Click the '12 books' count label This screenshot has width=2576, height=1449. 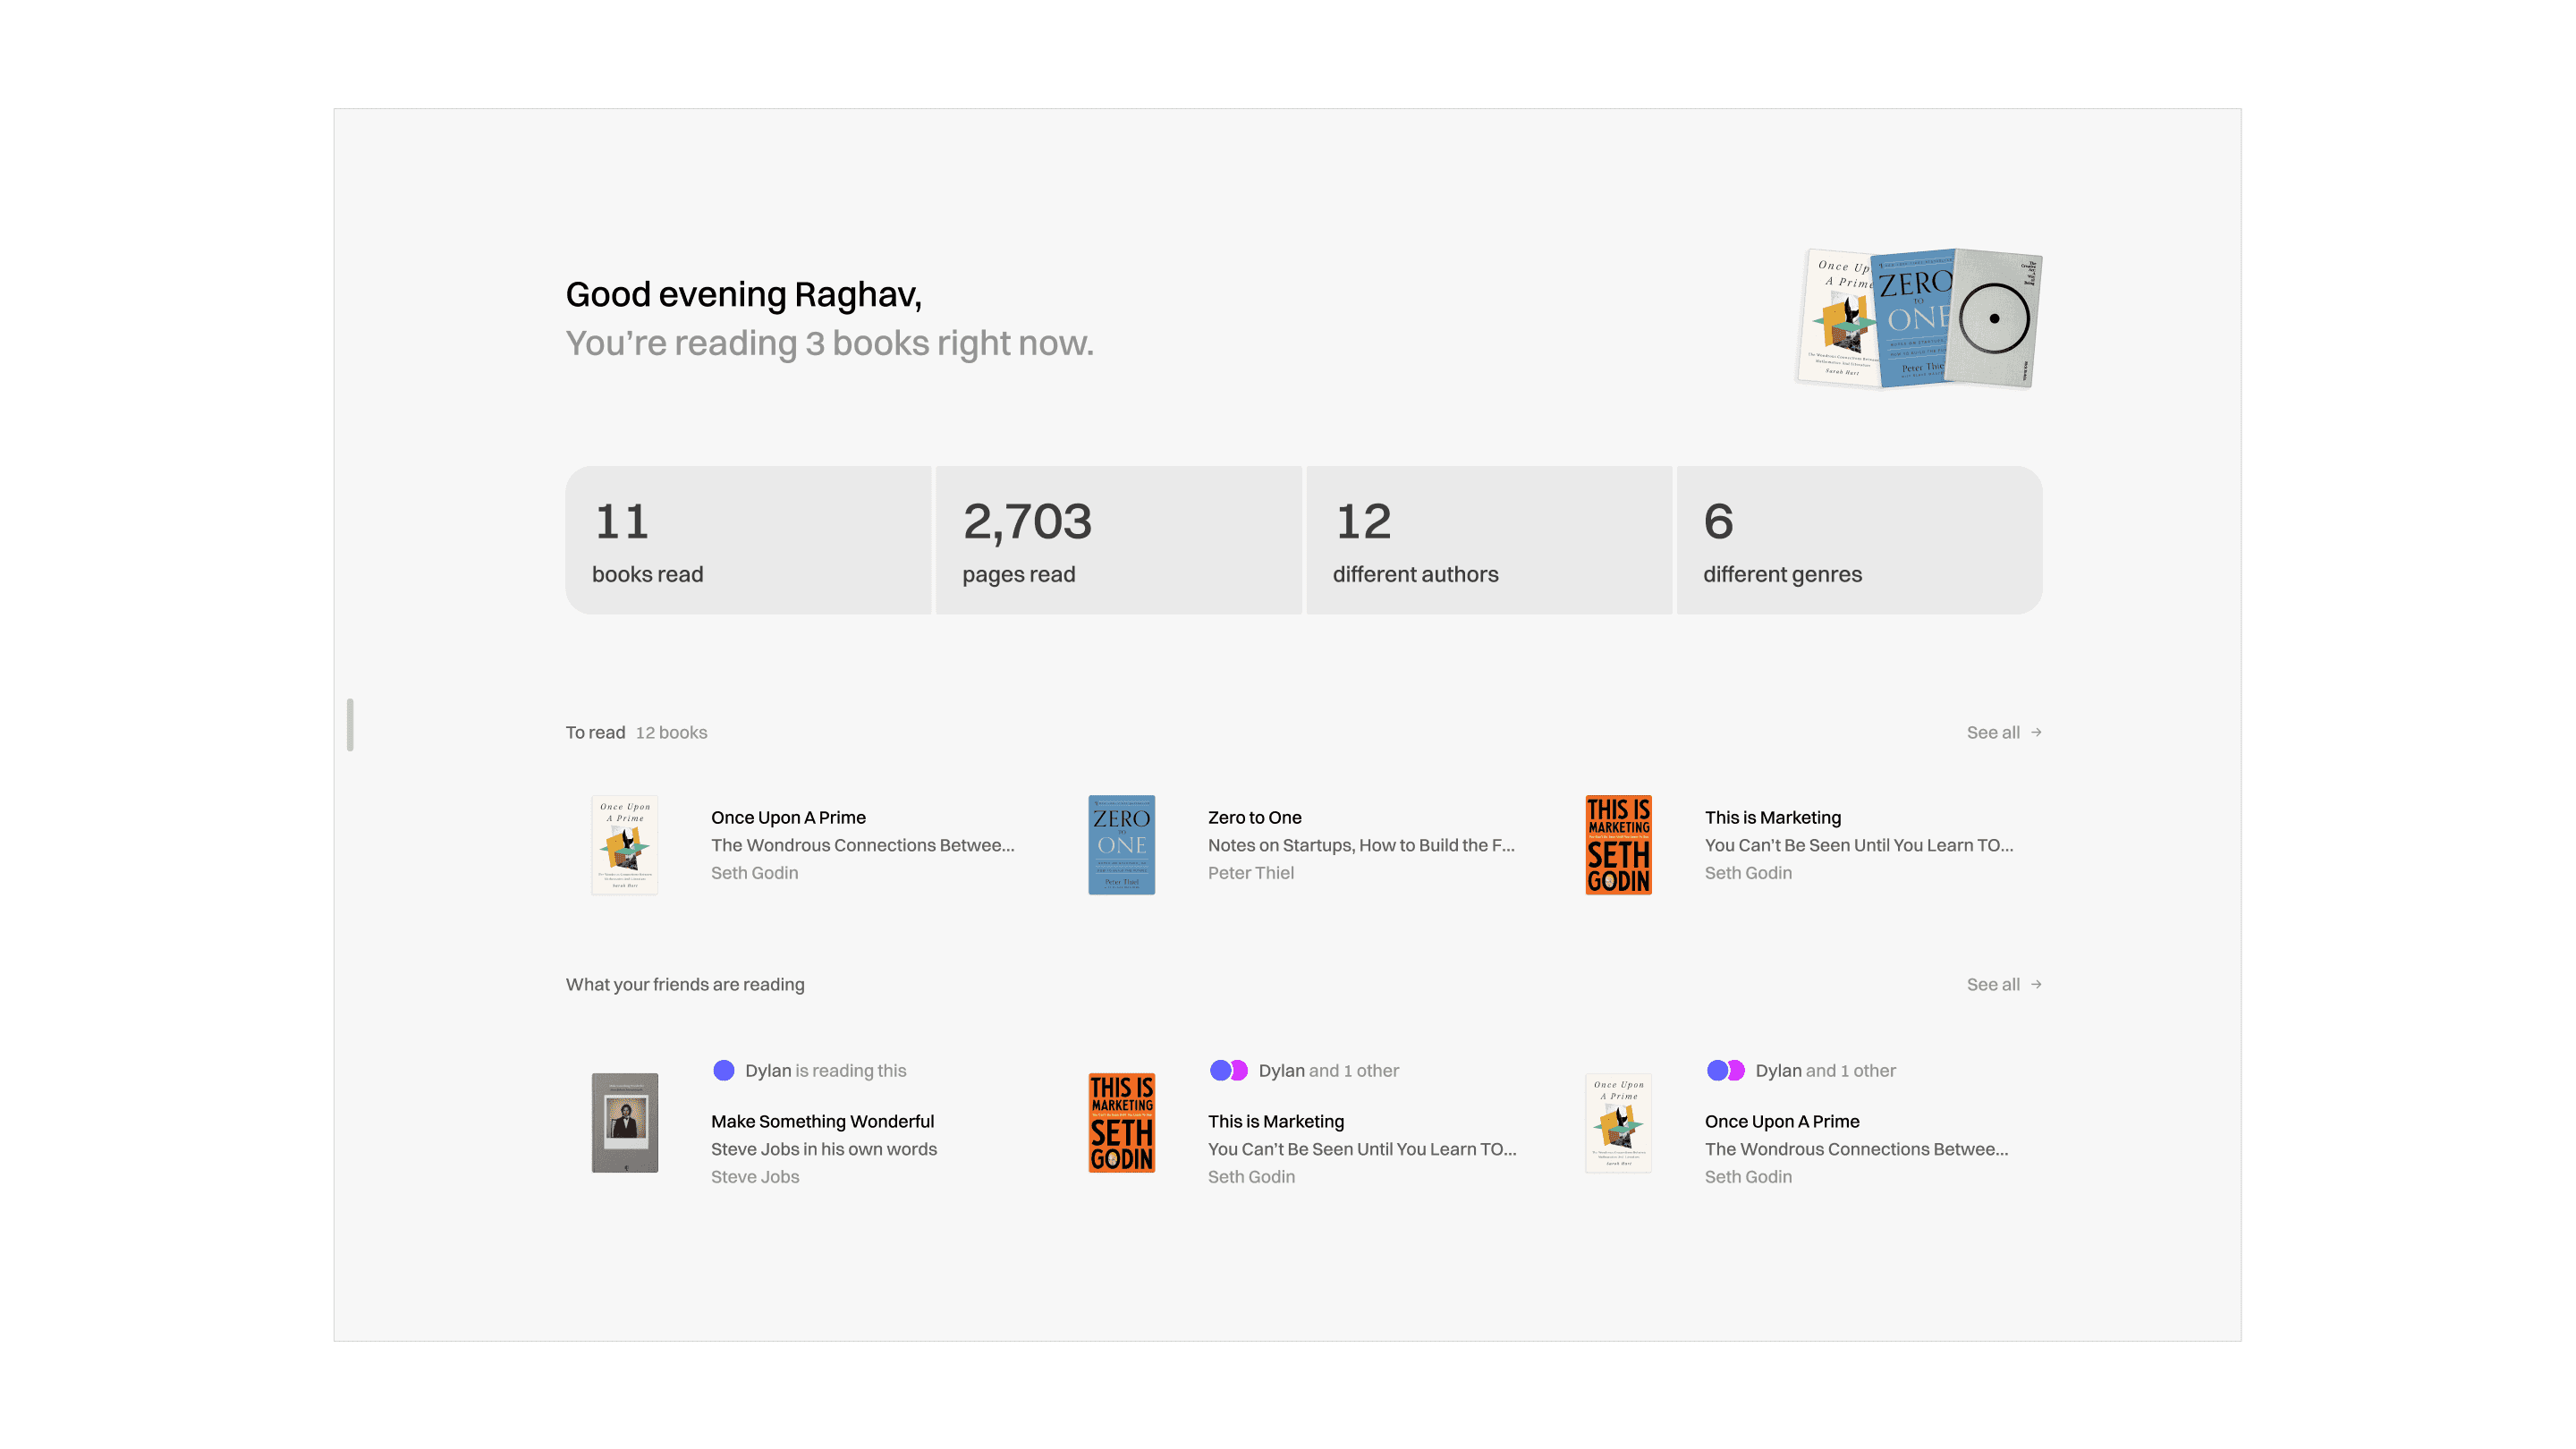pos(671,732)
